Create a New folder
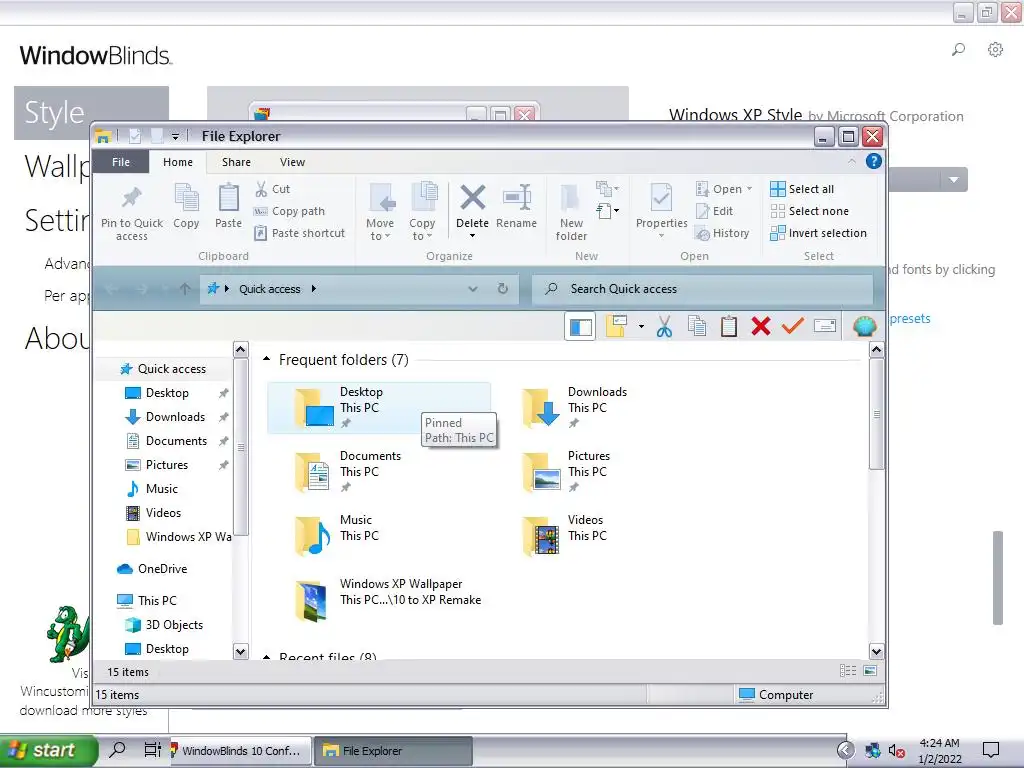This screenshot has height=768, width=1024. (571, 212)
